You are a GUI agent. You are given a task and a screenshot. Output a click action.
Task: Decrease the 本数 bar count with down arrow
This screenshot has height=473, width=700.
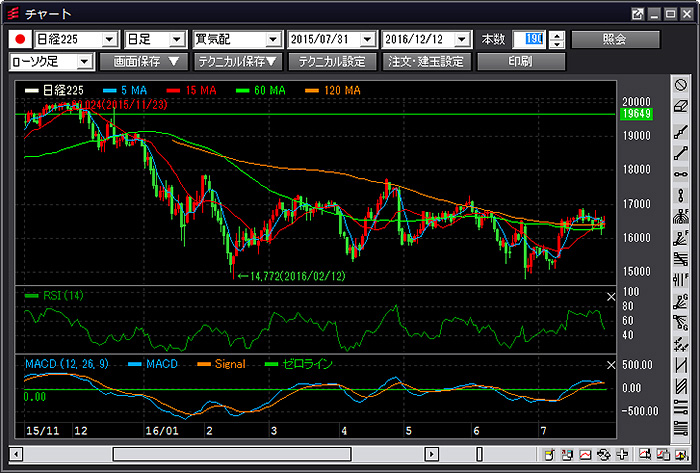click(x=557, y=44)
